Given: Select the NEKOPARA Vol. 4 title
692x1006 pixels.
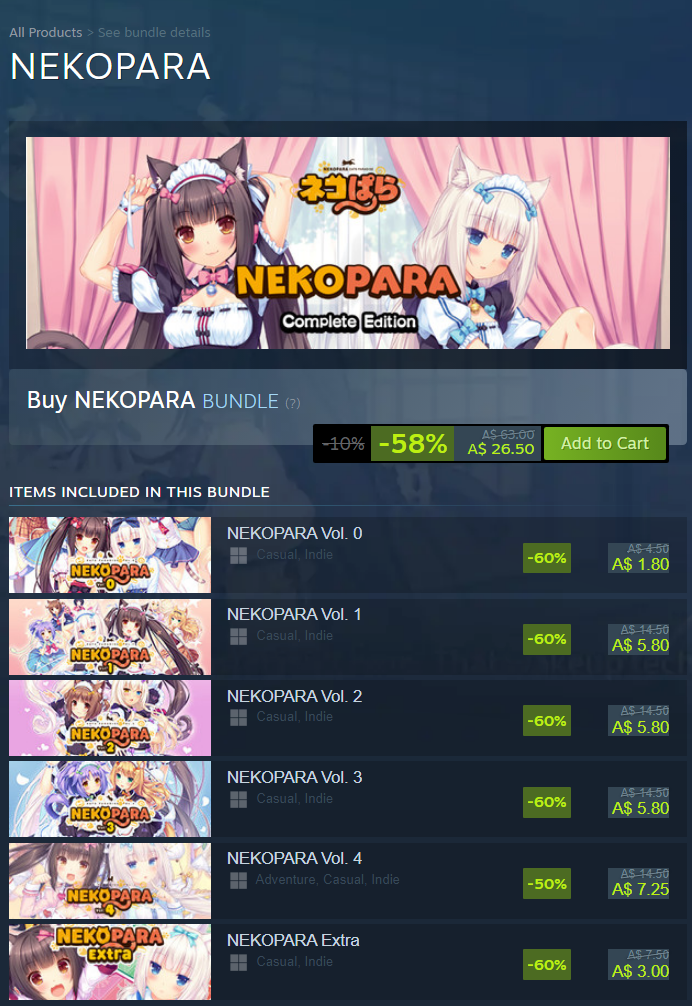Looking at the screenshot, I should point(294,858).
